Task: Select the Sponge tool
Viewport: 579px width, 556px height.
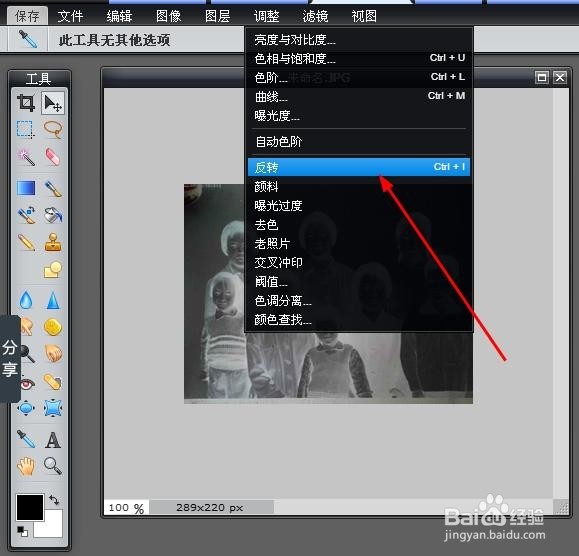Action: (x=53, y=327)
